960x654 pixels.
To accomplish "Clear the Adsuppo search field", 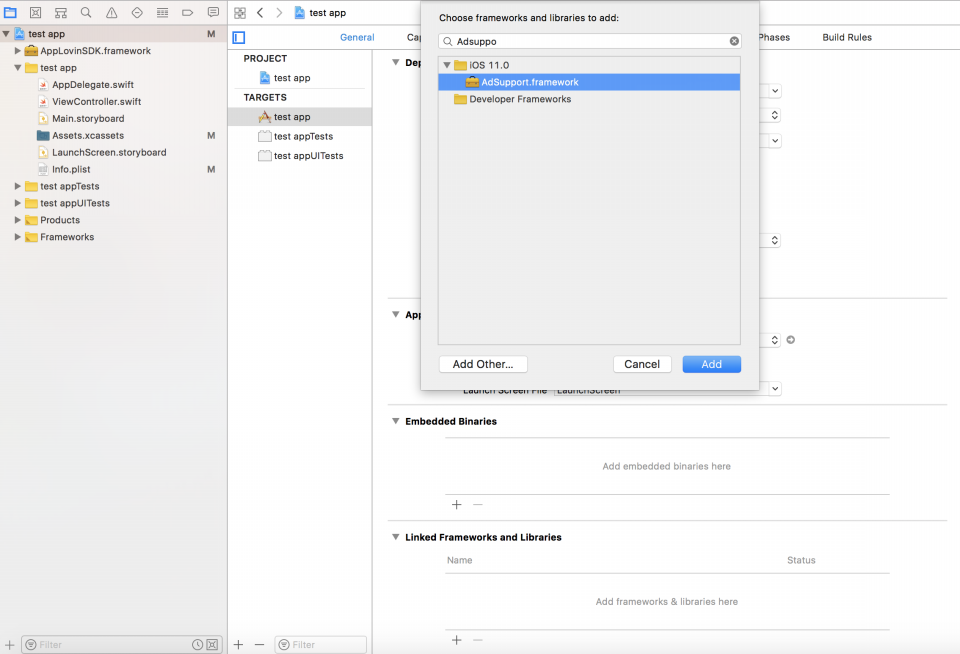I will [734, 41].
